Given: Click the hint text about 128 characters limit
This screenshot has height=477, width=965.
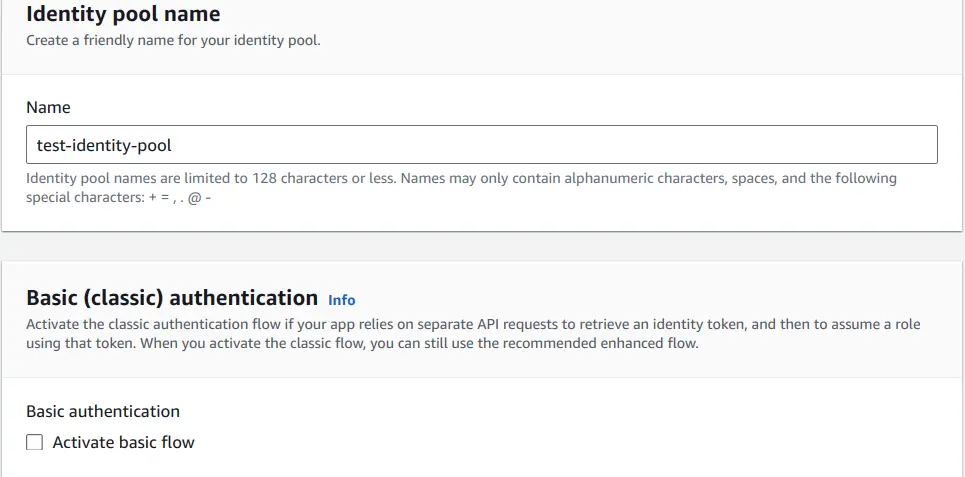Looking at the screenshot, I should [x=461, y=188].
